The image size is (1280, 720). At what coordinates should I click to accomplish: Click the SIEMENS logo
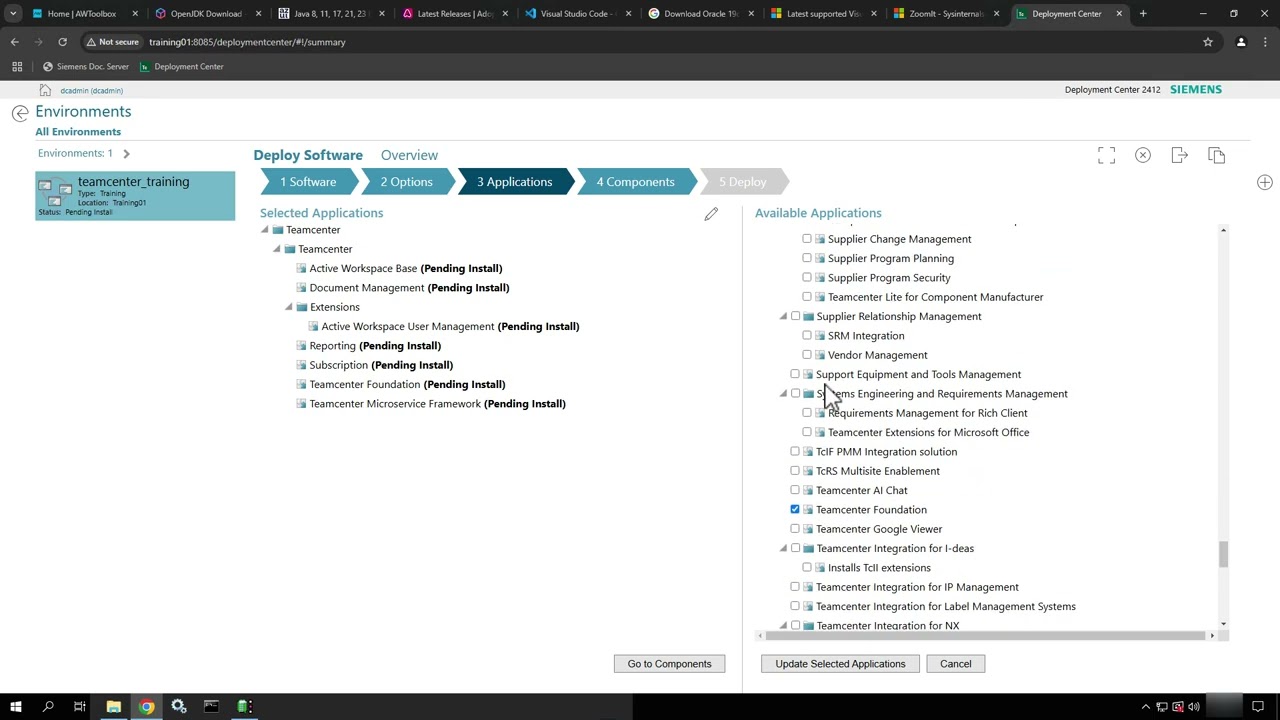(x=1196, y=90)
